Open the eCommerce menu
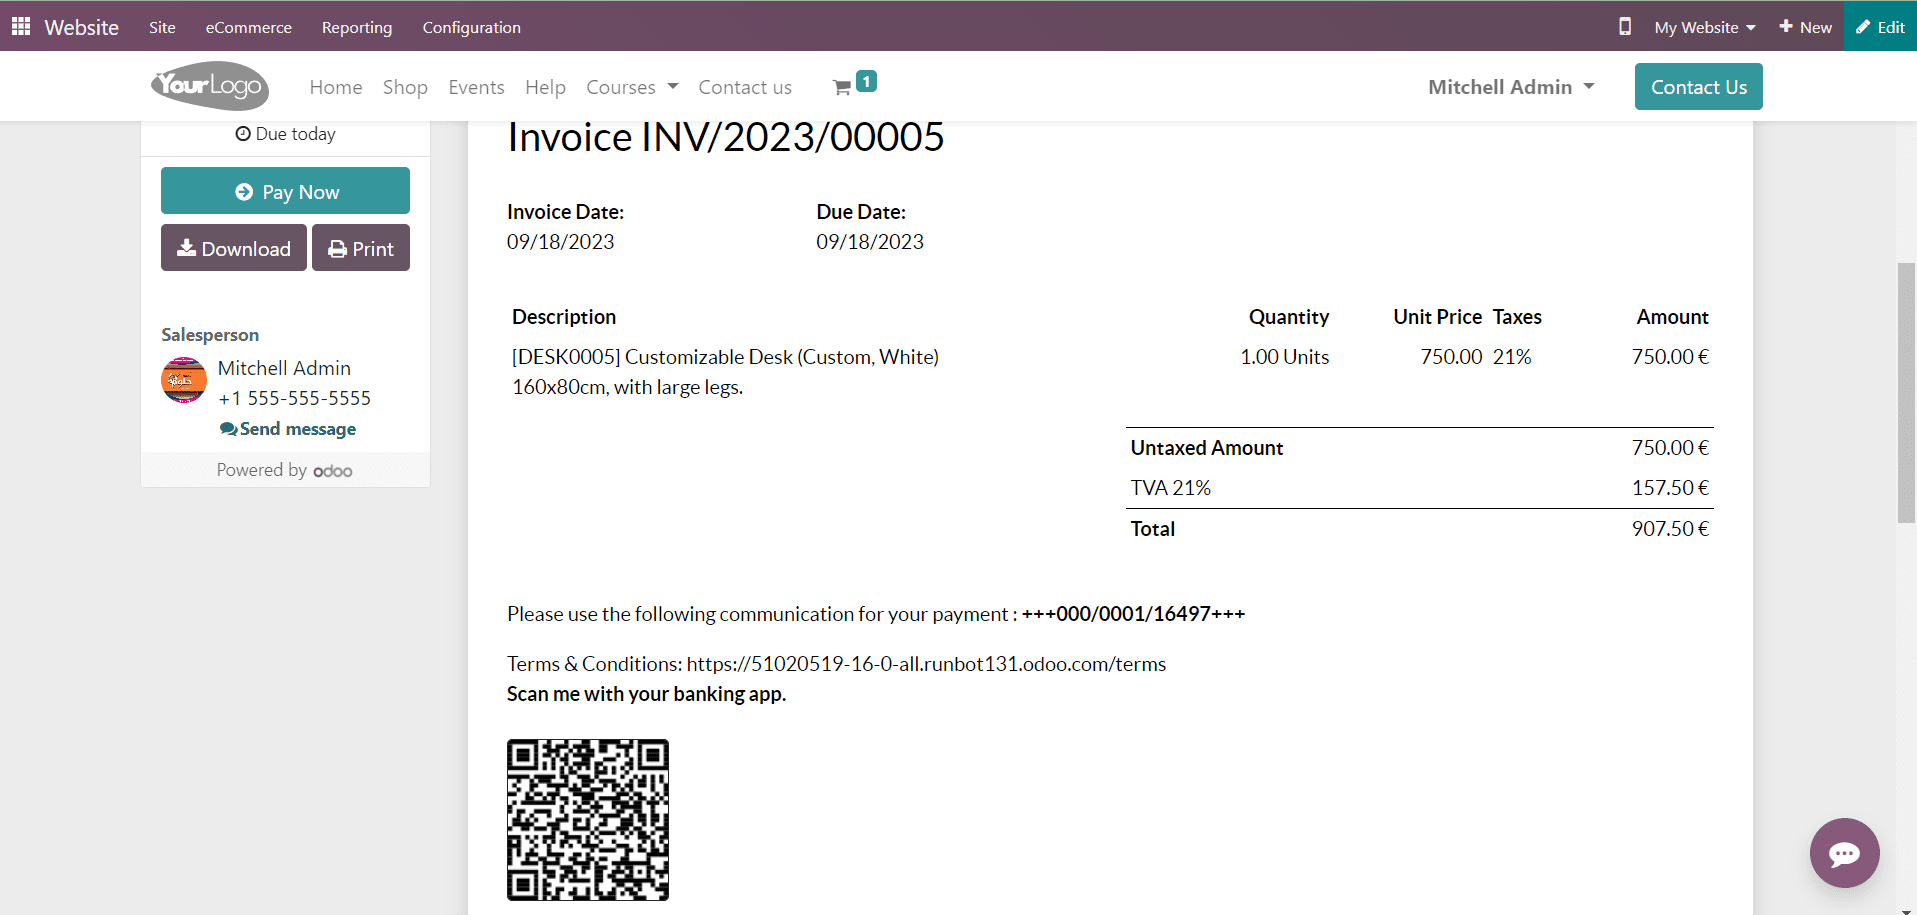 pos(249,27)
